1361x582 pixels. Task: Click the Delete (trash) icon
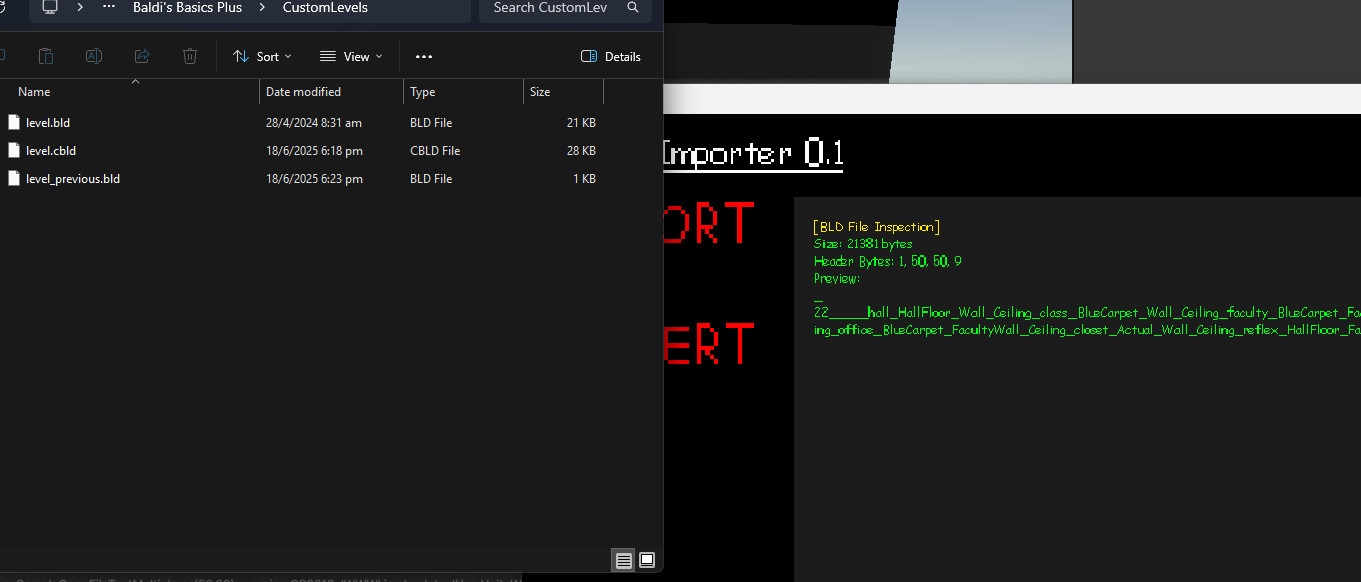[x=189, y=56]
